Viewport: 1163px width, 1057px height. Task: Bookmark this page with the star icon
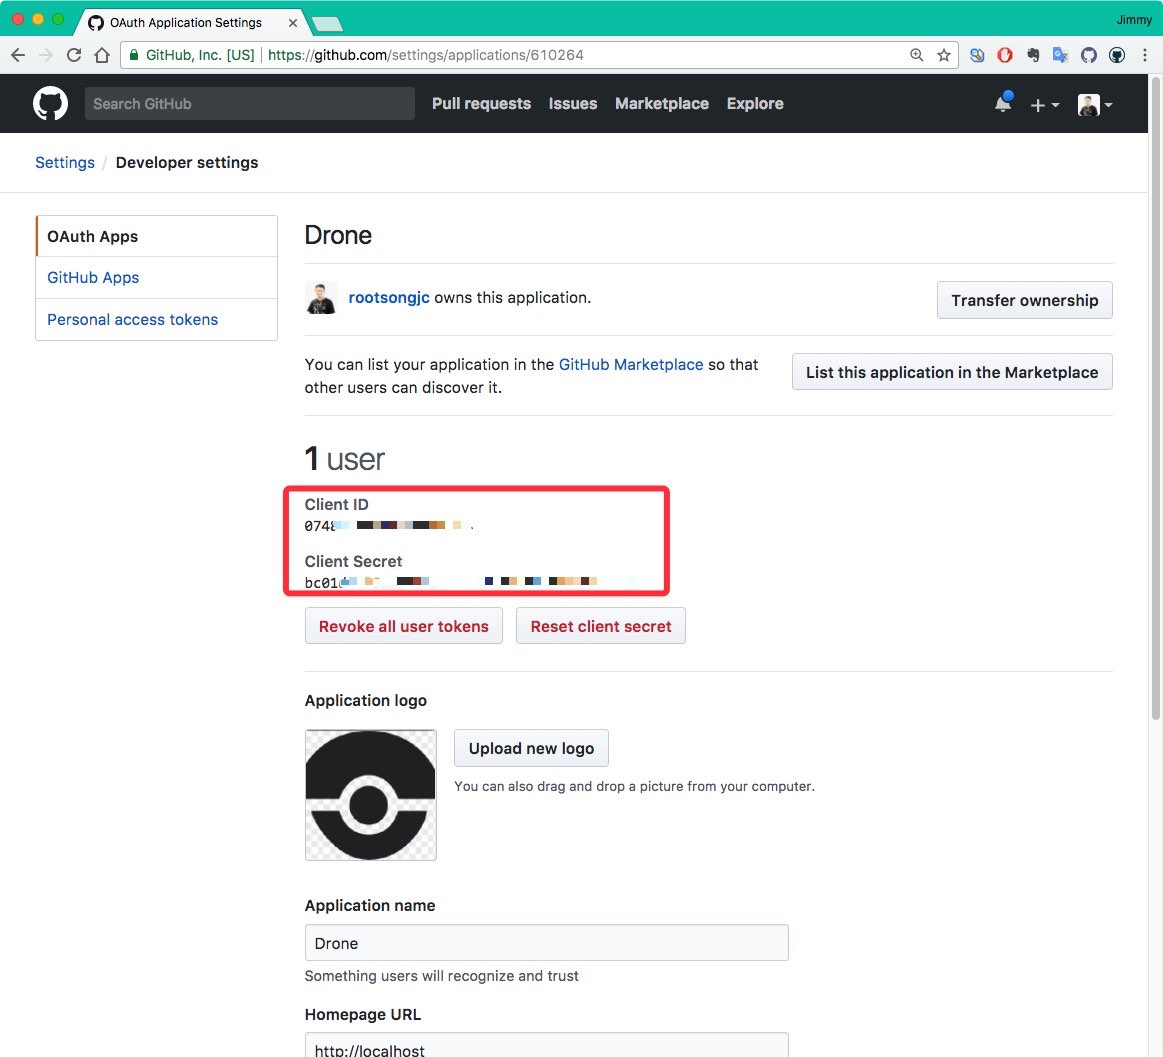pyautogui.click(x=943, y=56)
